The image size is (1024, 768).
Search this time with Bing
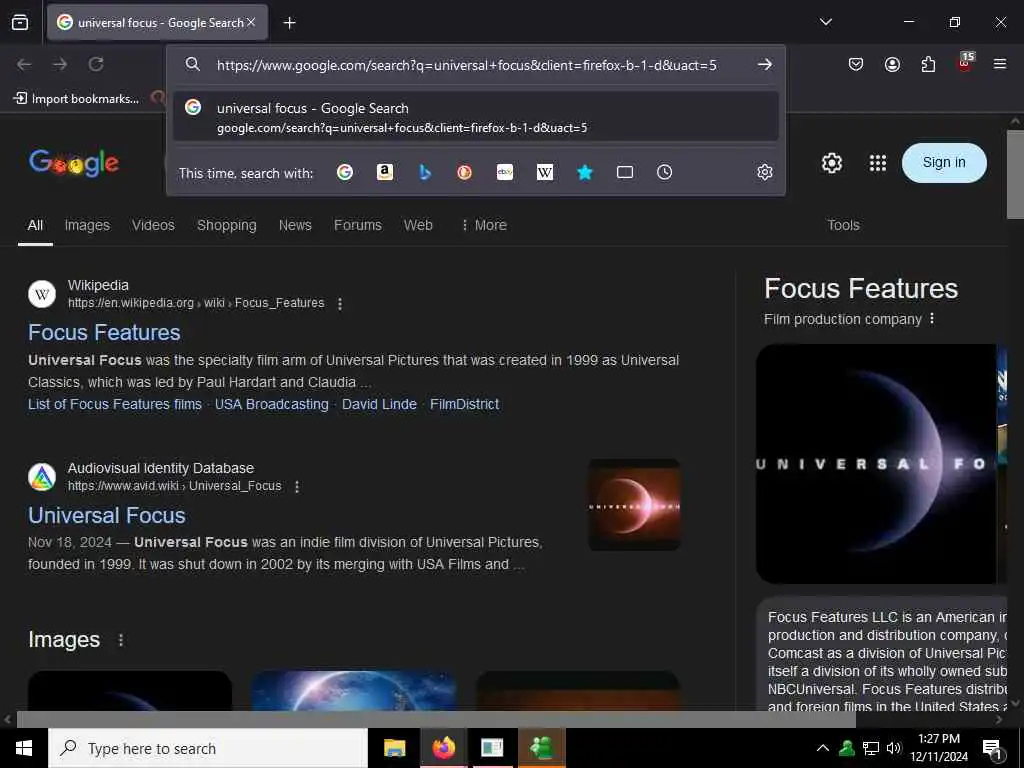click(425, 172)
